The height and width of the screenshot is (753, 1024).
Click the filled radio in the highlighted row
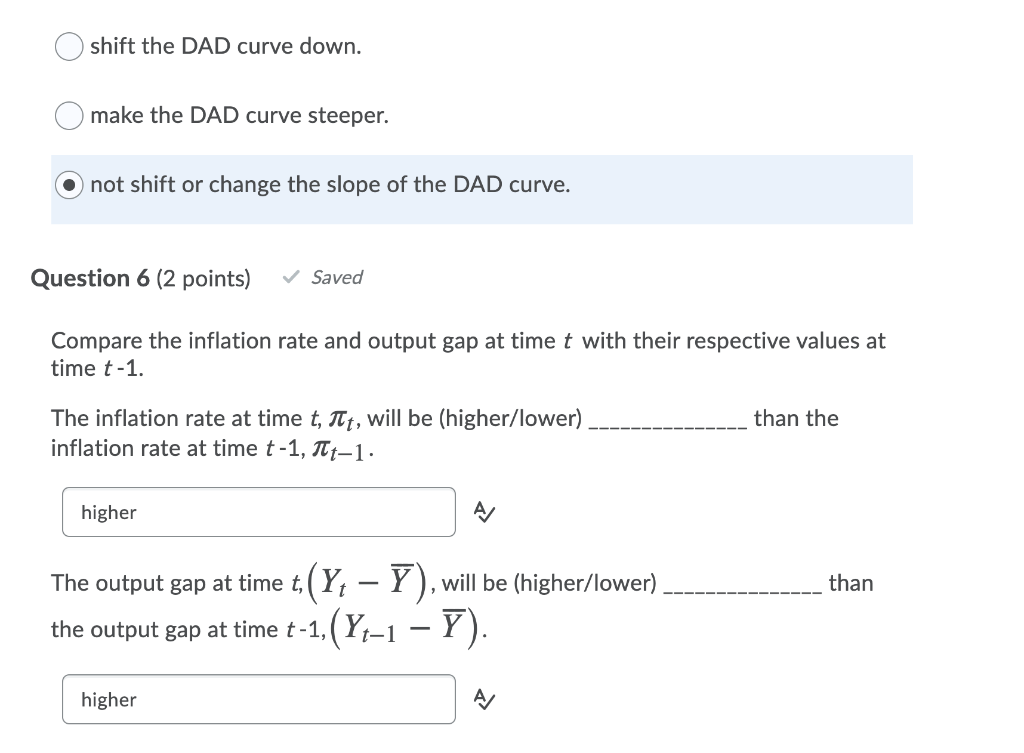(x=68, y=184)
